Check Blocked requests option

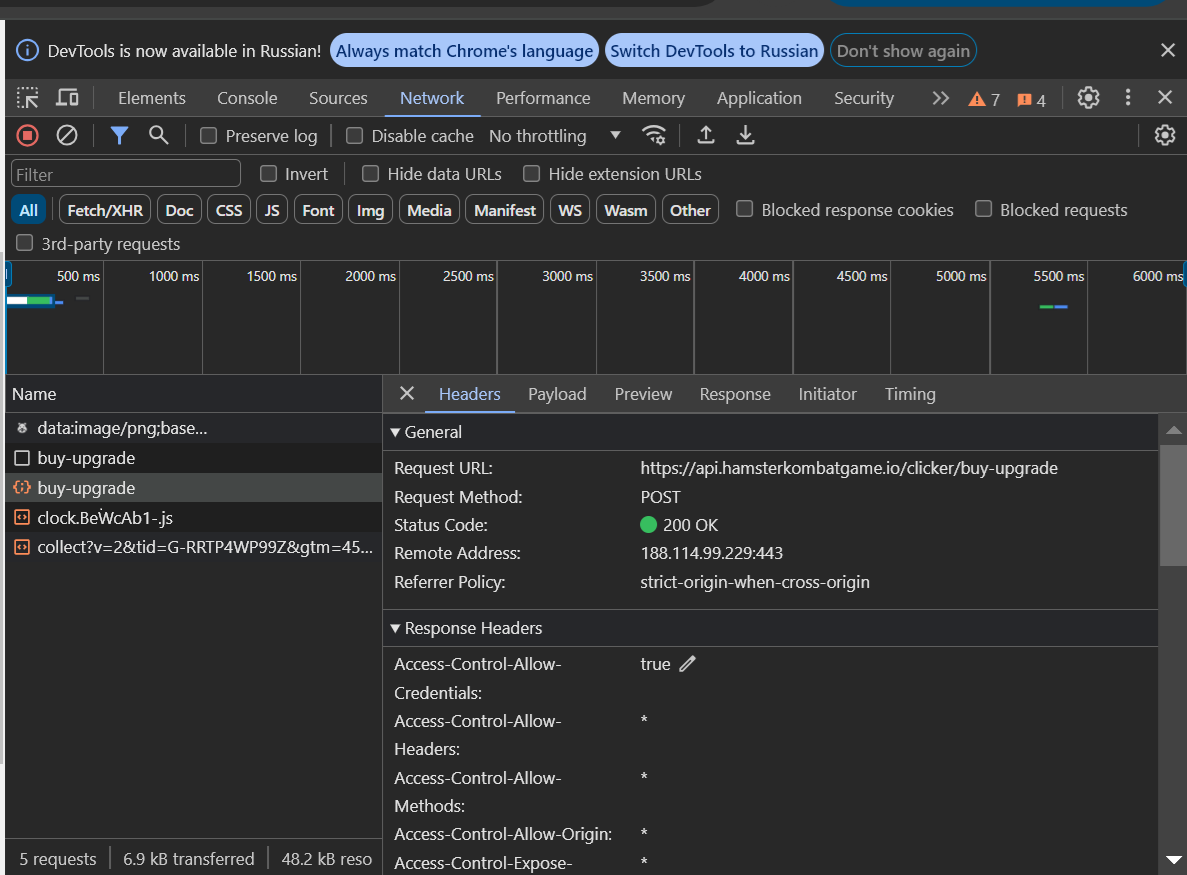(x=983, y=209)
